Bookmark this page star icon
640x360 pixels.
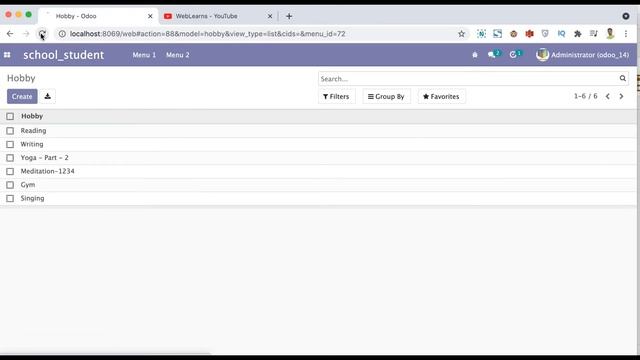(x=461, y=34)
